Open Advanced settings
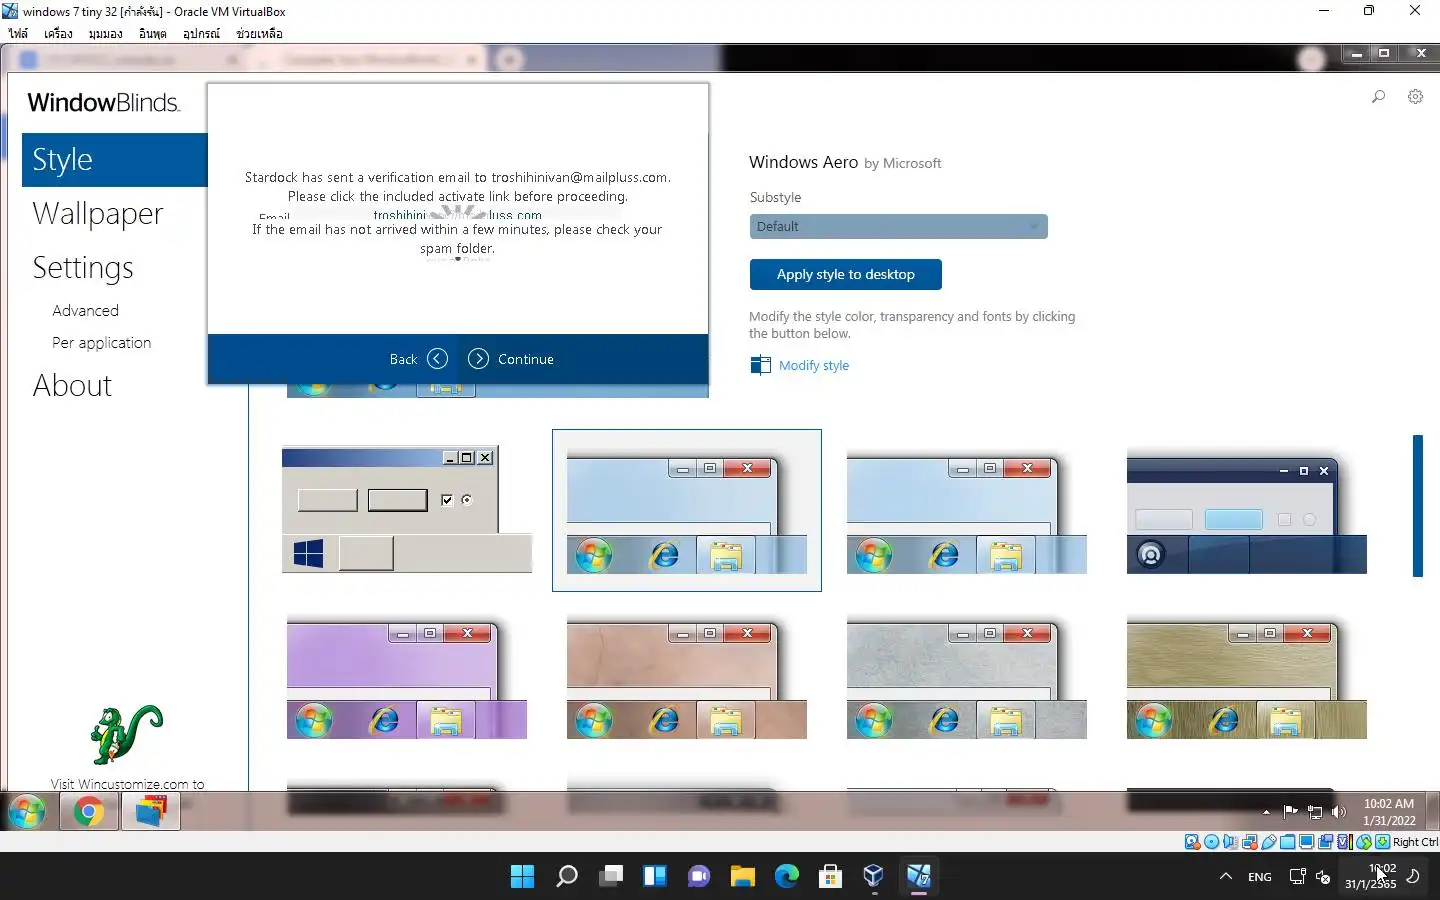1440x900 pixels. [85, 310]
